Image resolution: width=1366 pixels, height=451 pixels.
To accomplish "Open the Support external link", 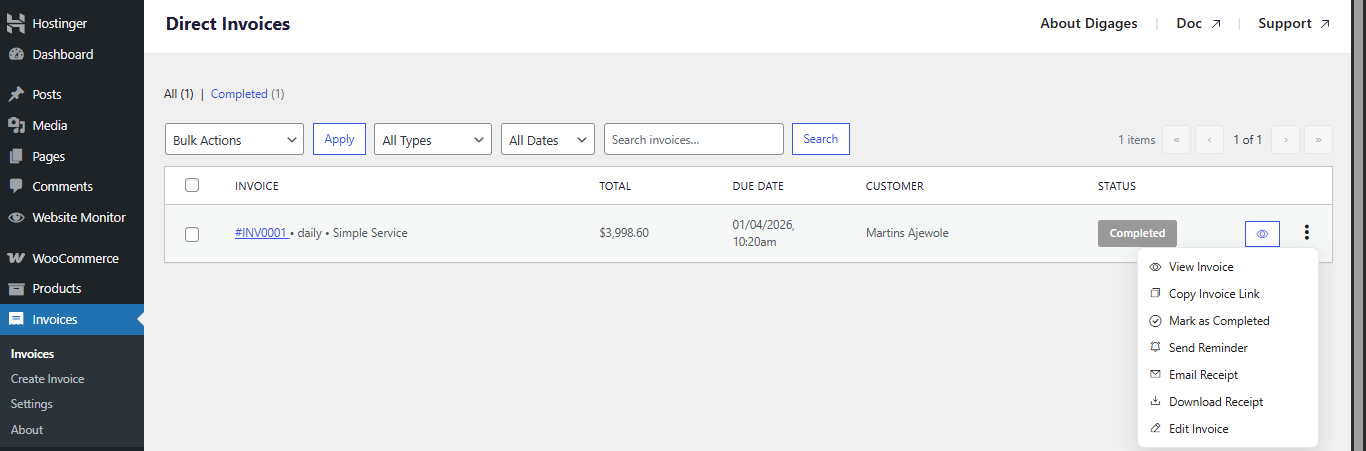I will coord(1294,23).
